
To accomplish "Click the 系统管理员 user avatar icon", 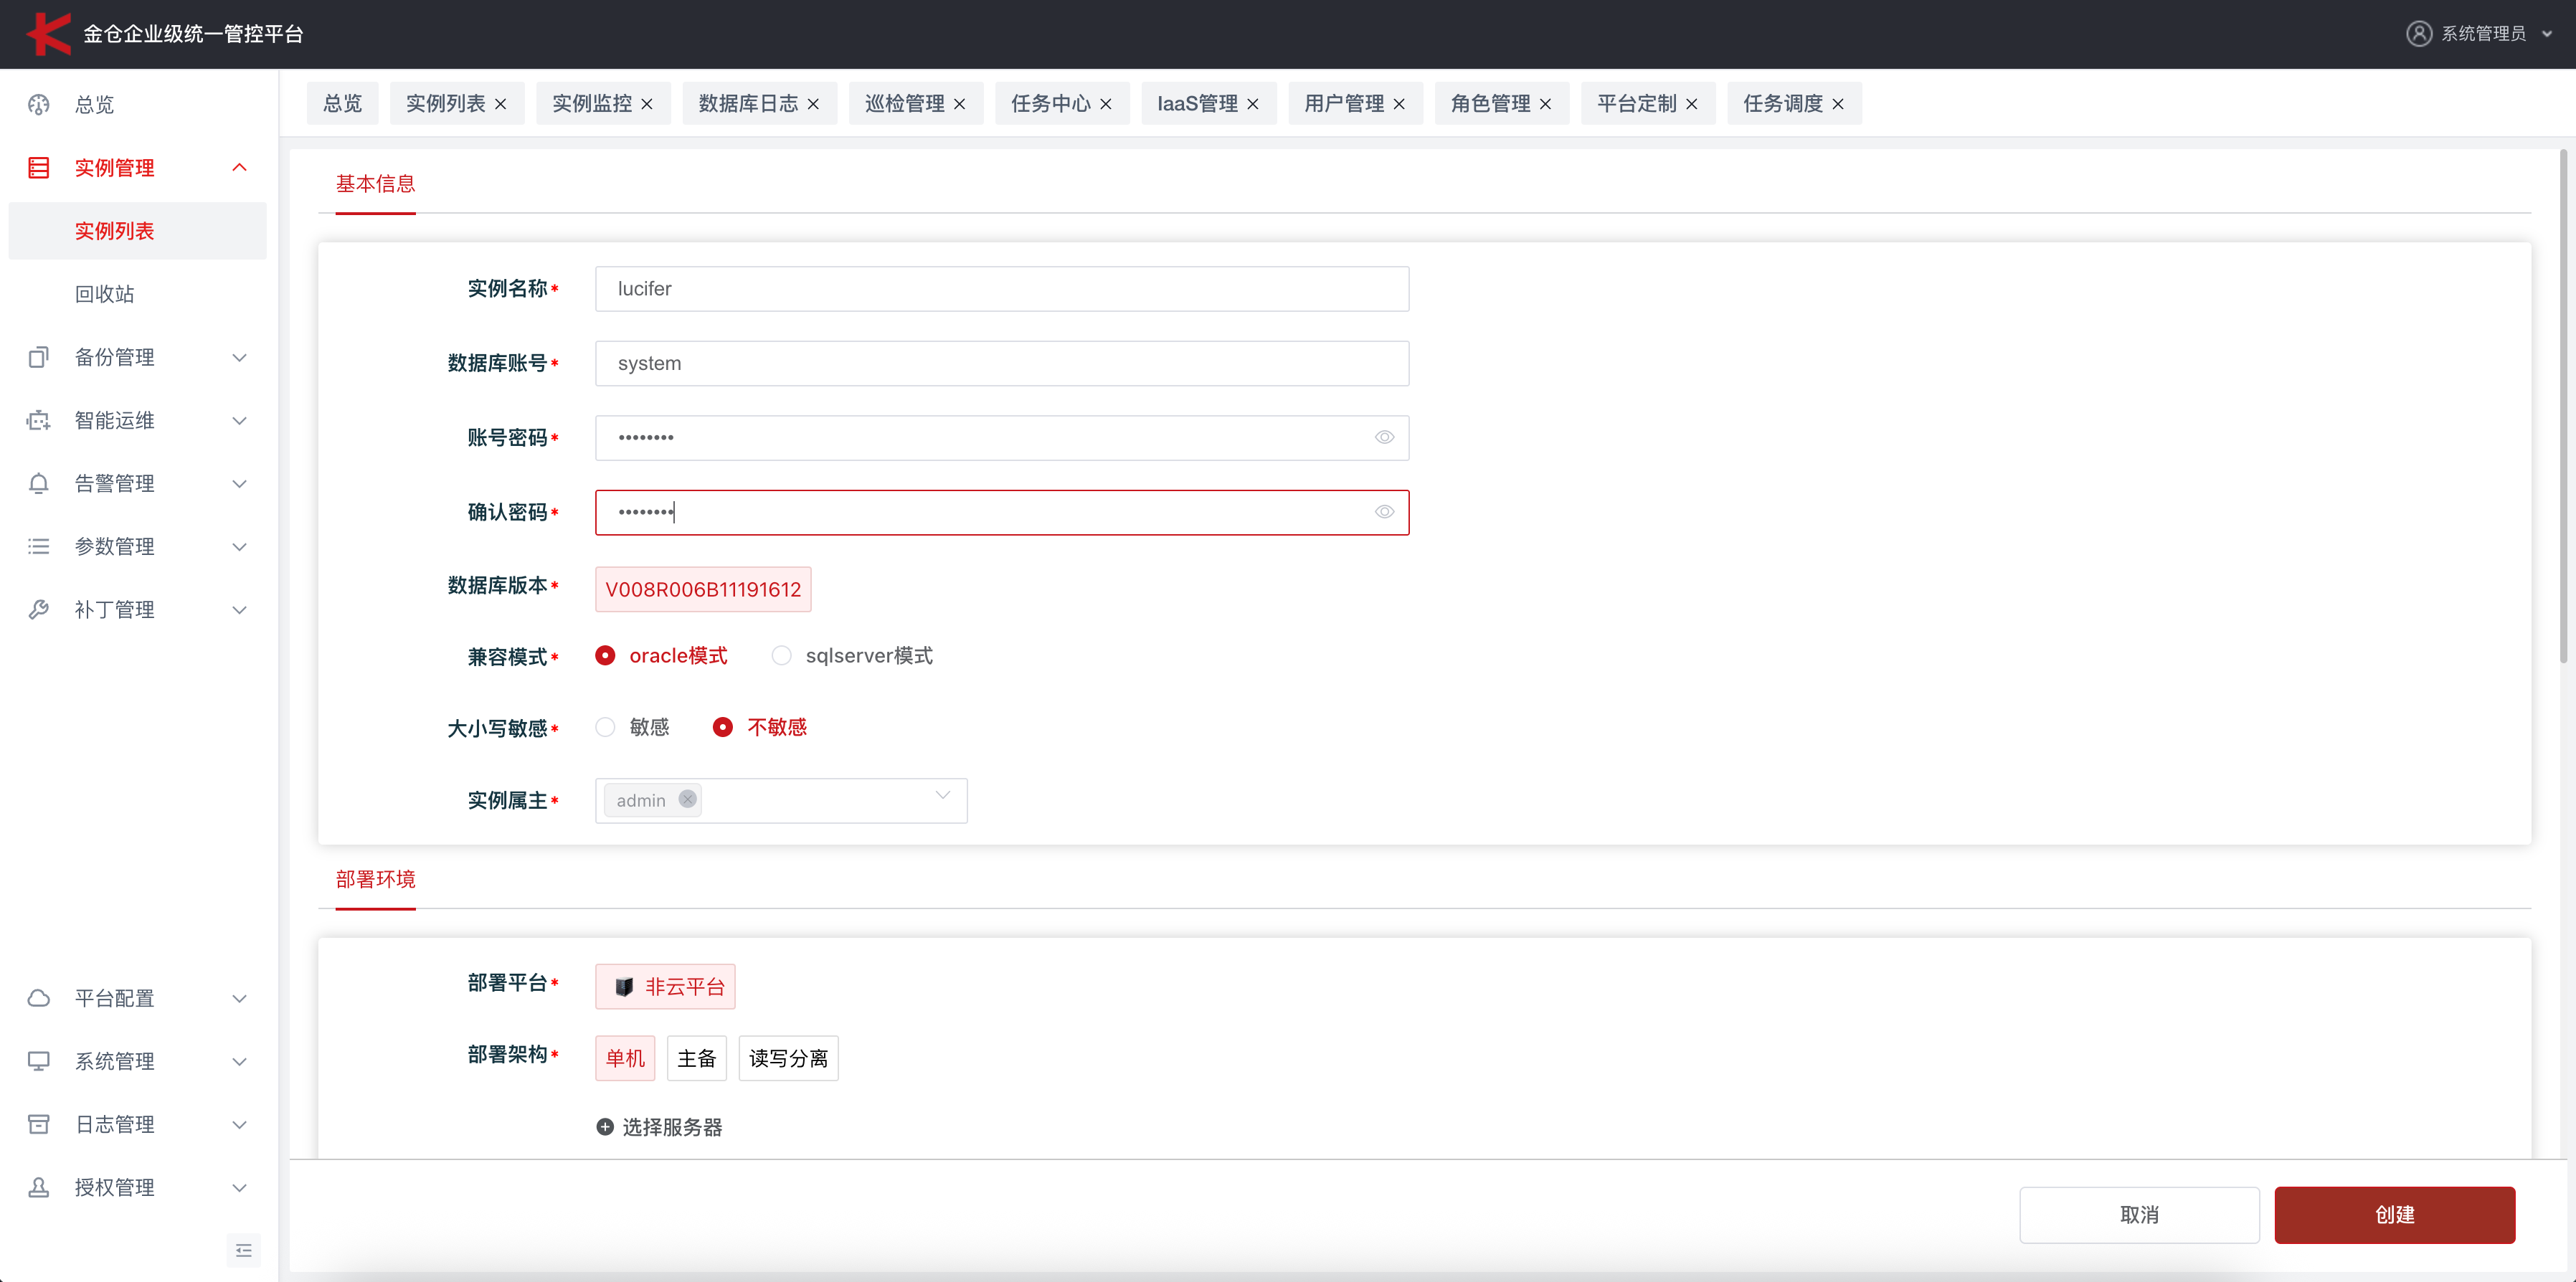I will (2418, 34).
